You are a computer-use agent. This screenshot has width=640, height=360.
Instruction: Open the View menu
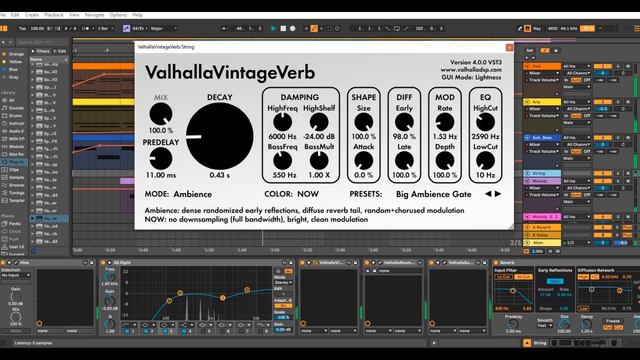click(74, 15)
